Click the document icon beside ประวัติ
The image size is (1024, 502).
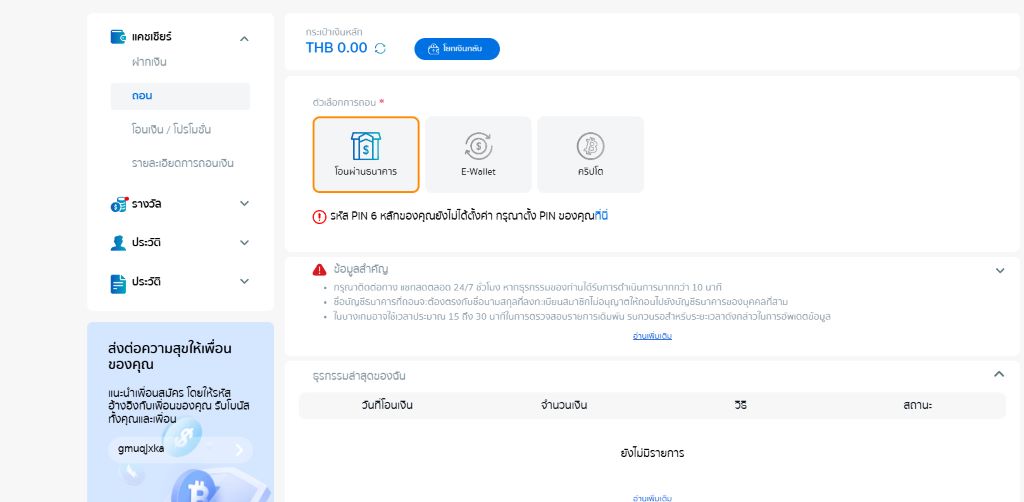(119, 282)
